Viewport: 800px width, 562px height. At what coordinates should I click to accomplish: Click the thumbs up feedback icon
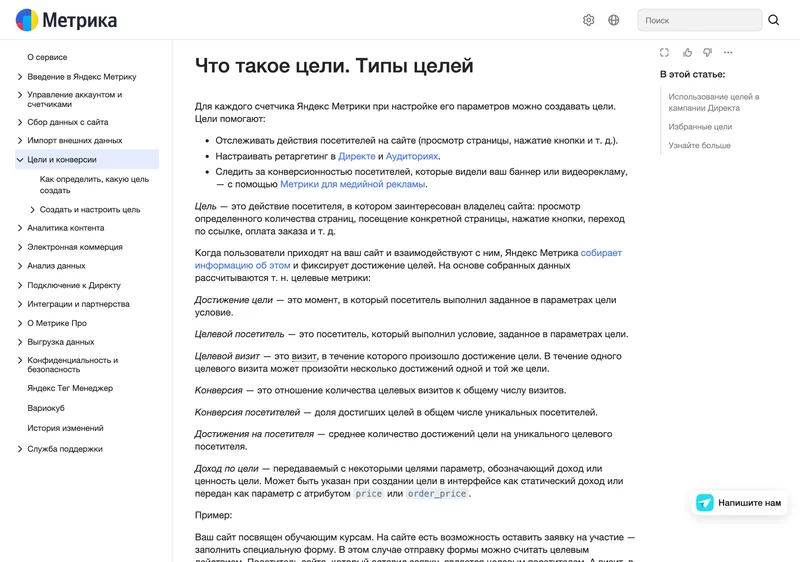coord(687,53)
